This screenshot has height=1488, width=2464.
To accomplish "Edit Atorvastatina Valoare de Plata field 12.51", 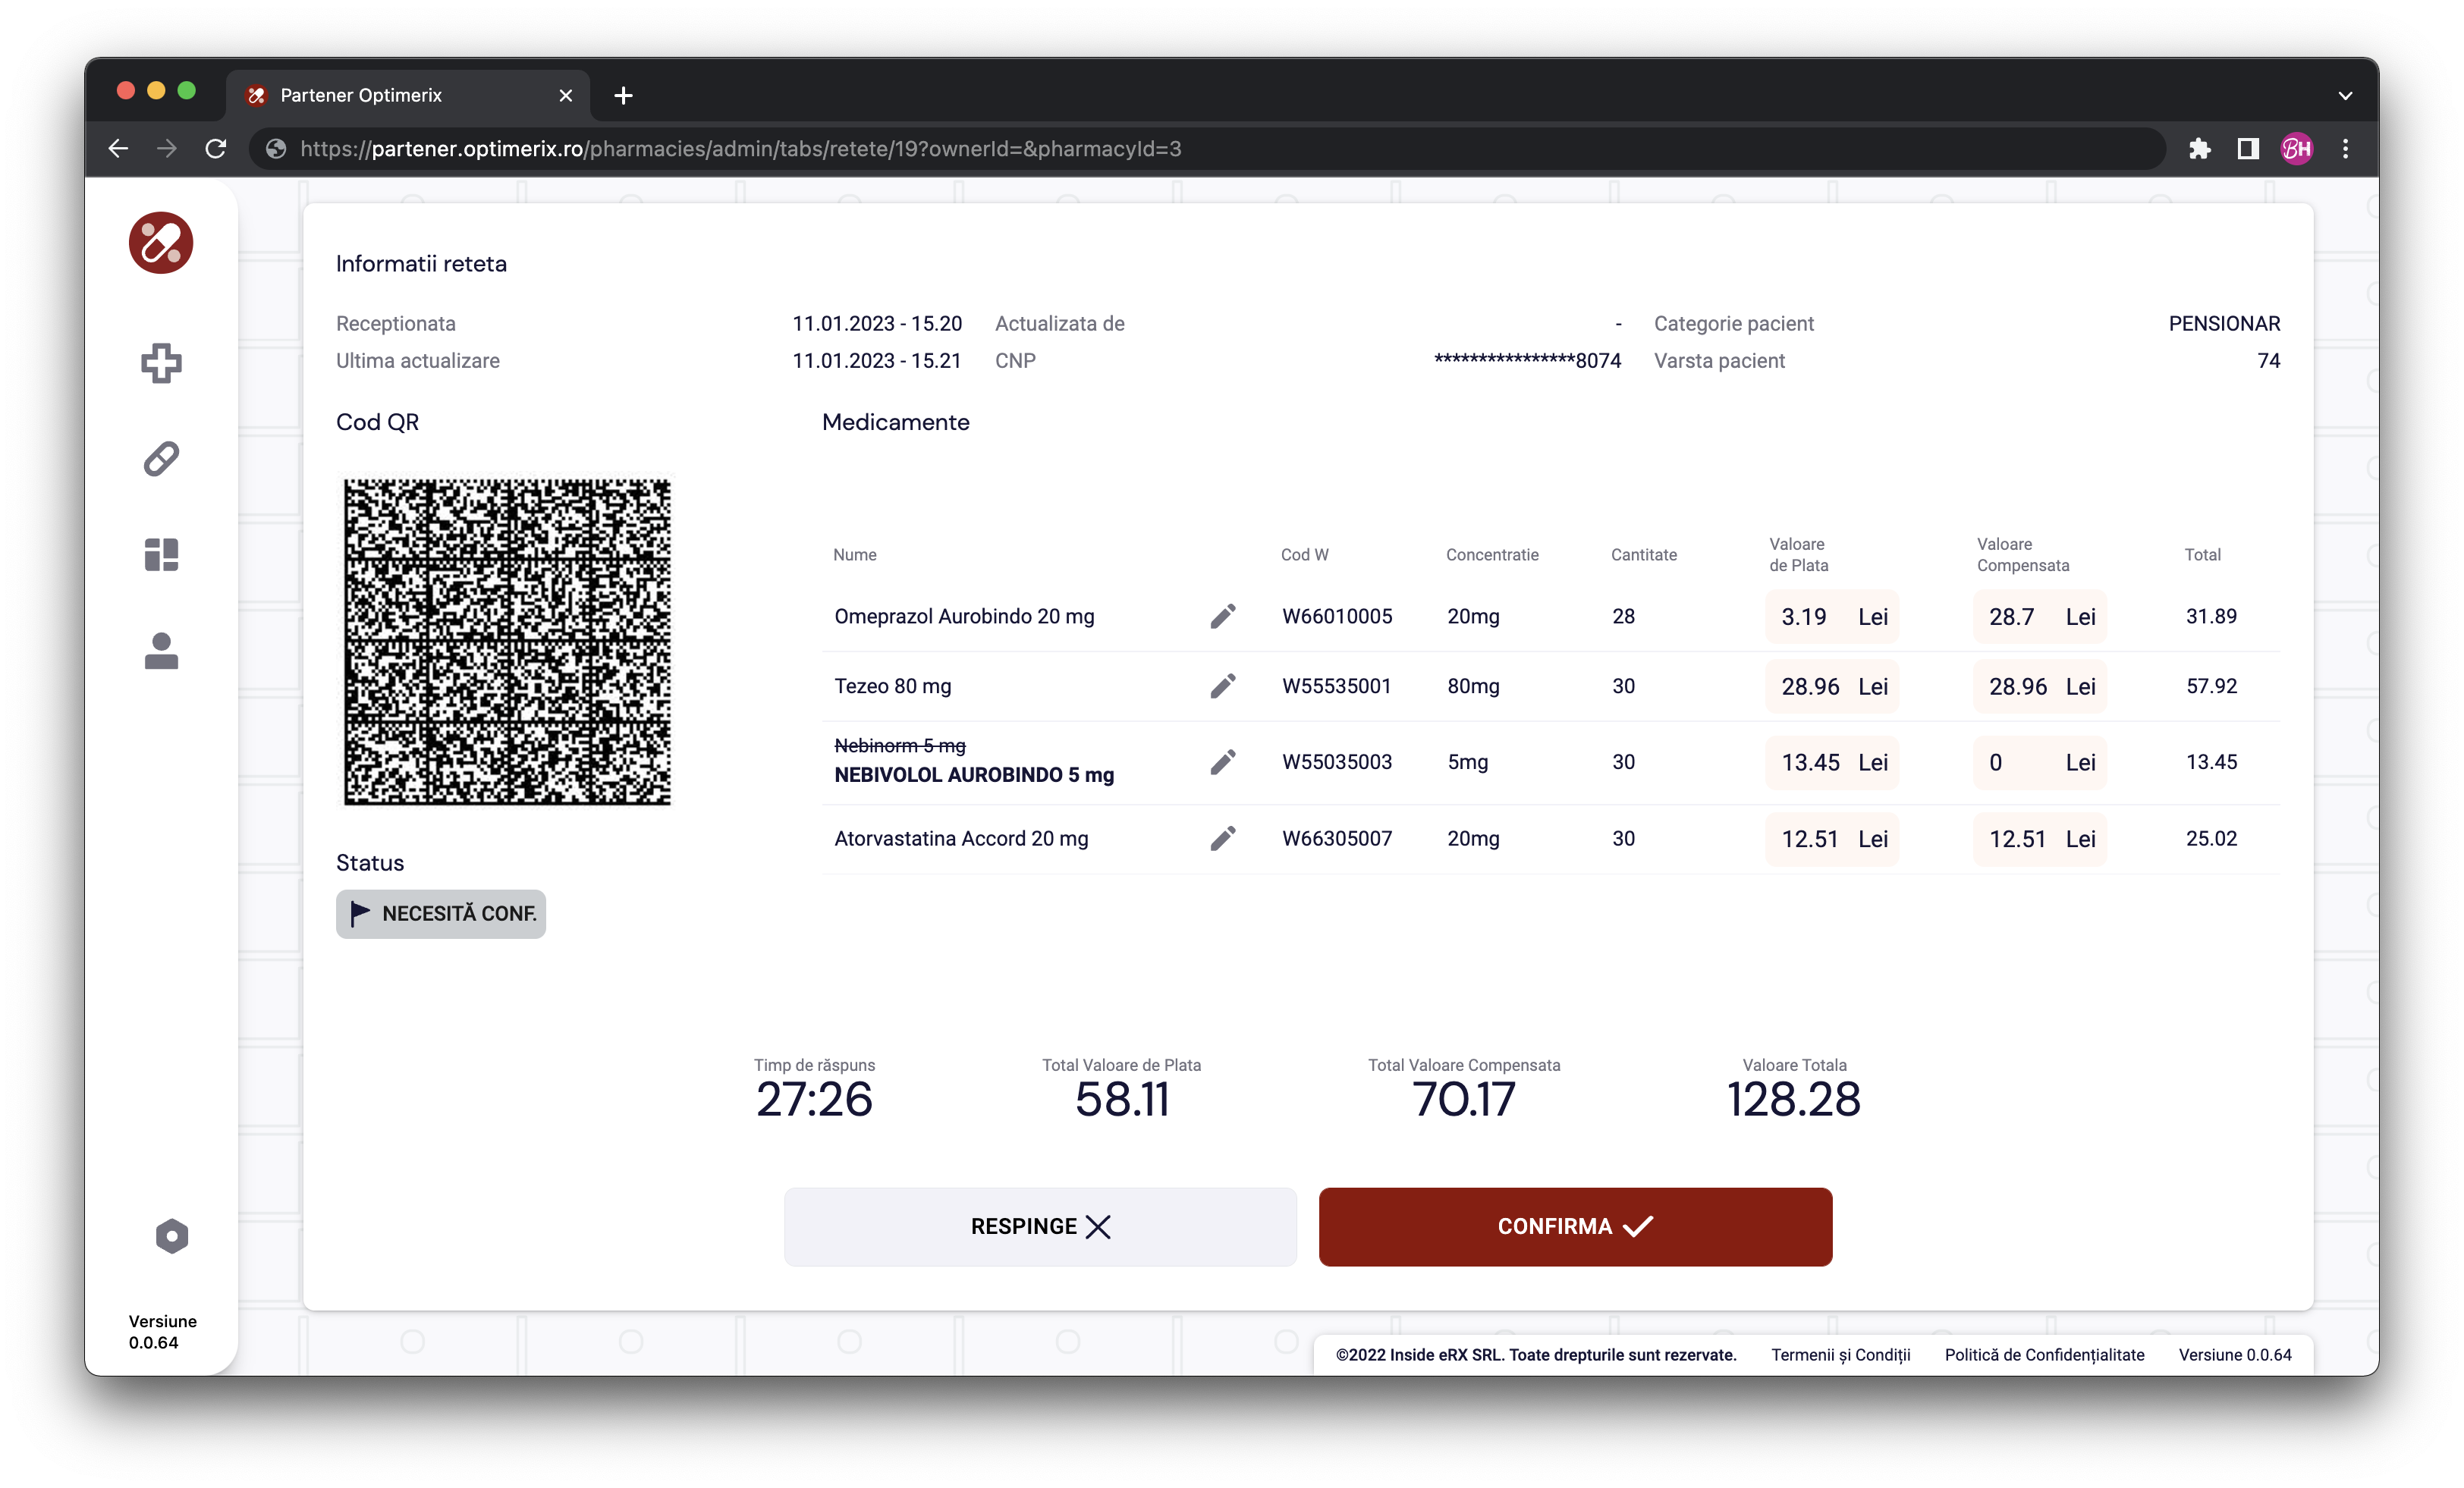I will click(x=1832, y=838).
